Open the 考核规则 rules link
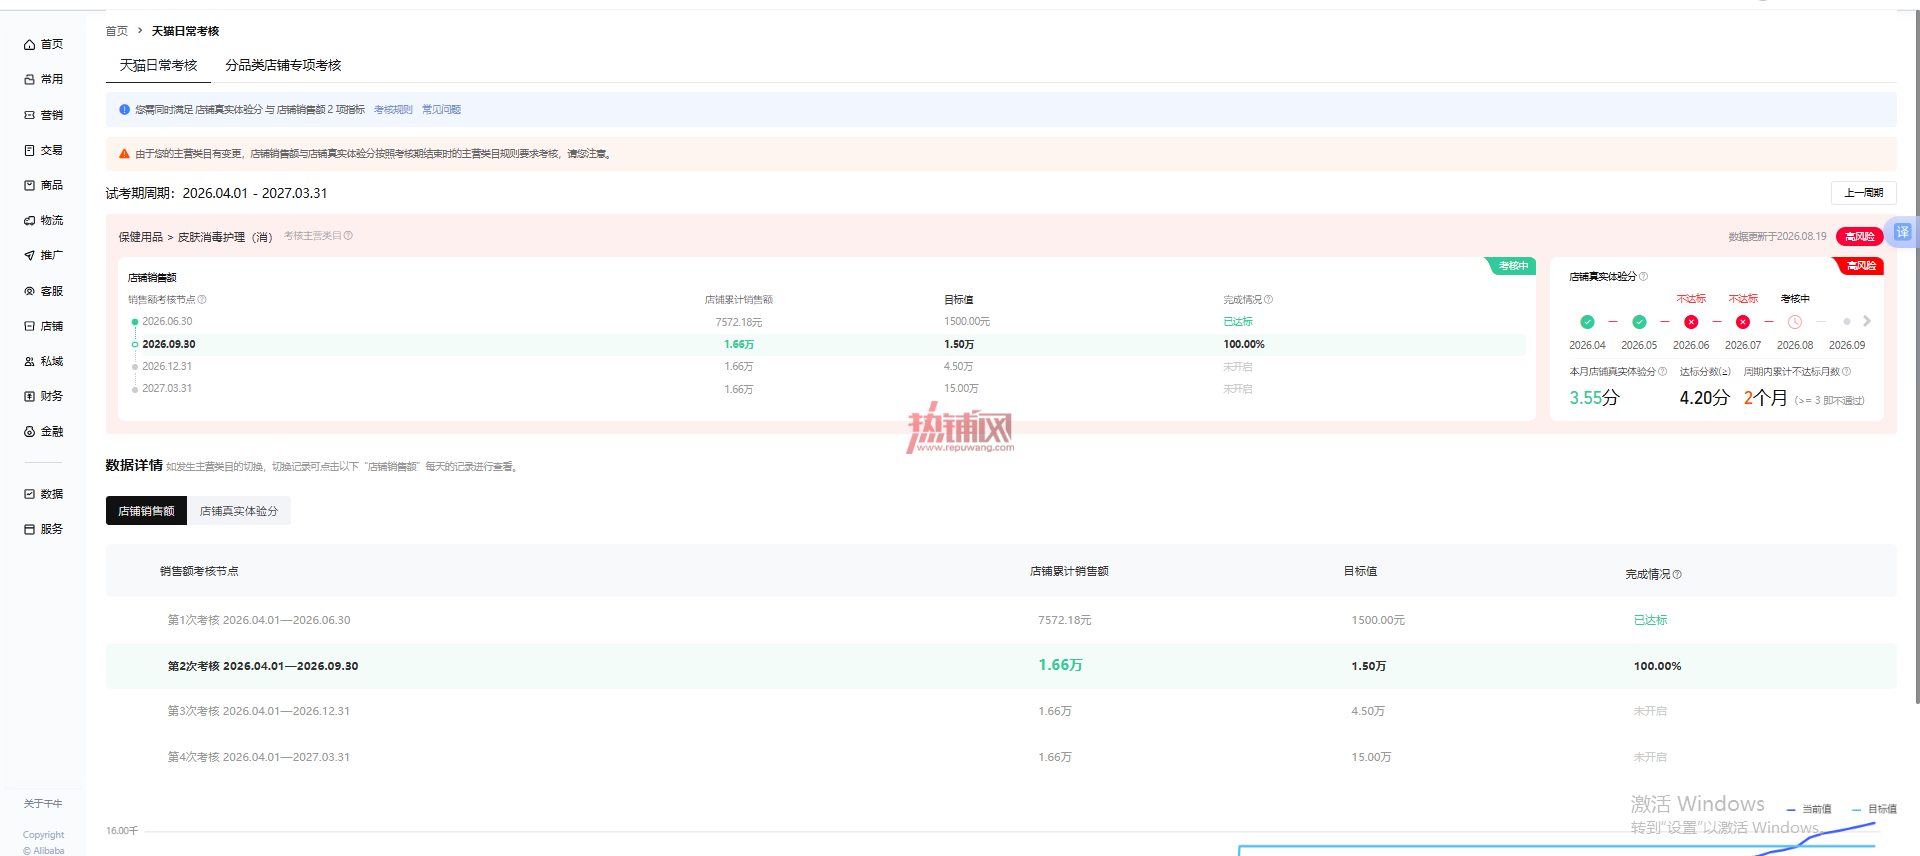Image resolution: width=1920 pixels, height=856 pixels. click(393, 110)
